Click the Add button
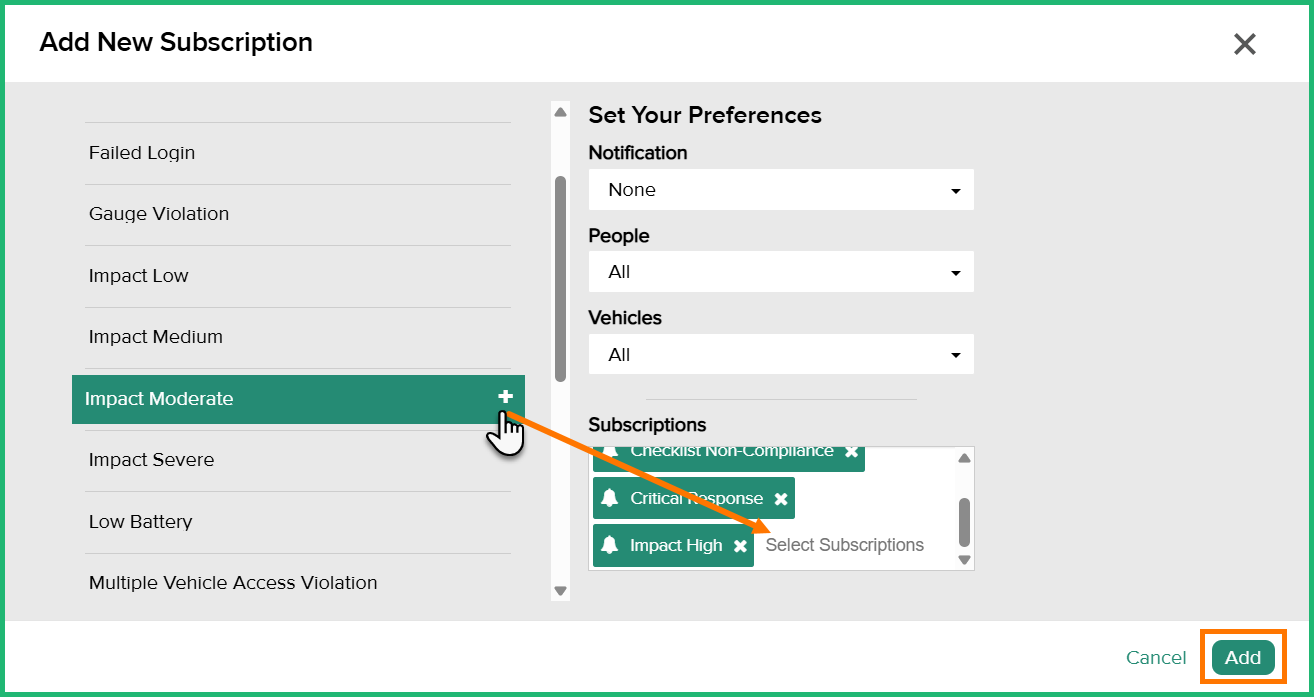1314x697 pixels. tap(1243, 657)
